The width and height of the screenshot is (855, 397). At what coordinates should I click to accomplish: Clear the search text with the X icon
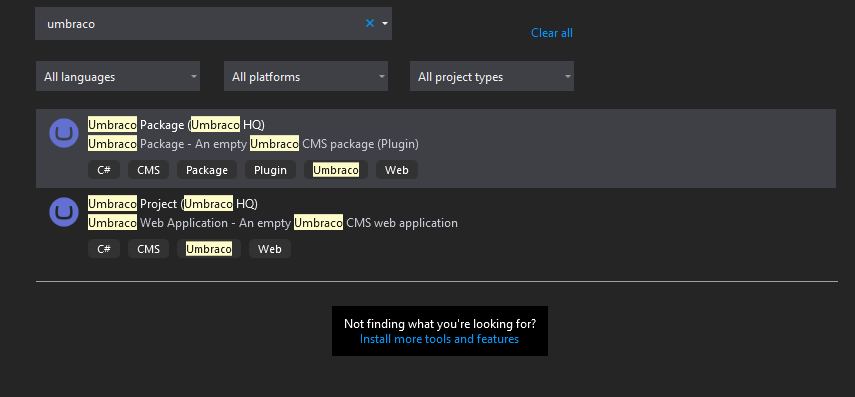(370, 23)
